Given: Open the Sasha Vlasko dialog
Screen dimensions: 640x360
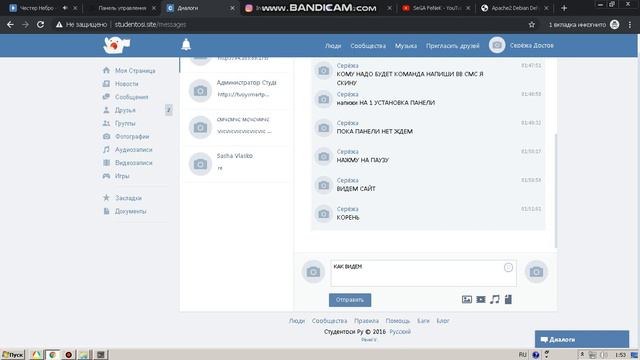Looking at the screenshot, I should pyautogui.click(x=236, y=164).
